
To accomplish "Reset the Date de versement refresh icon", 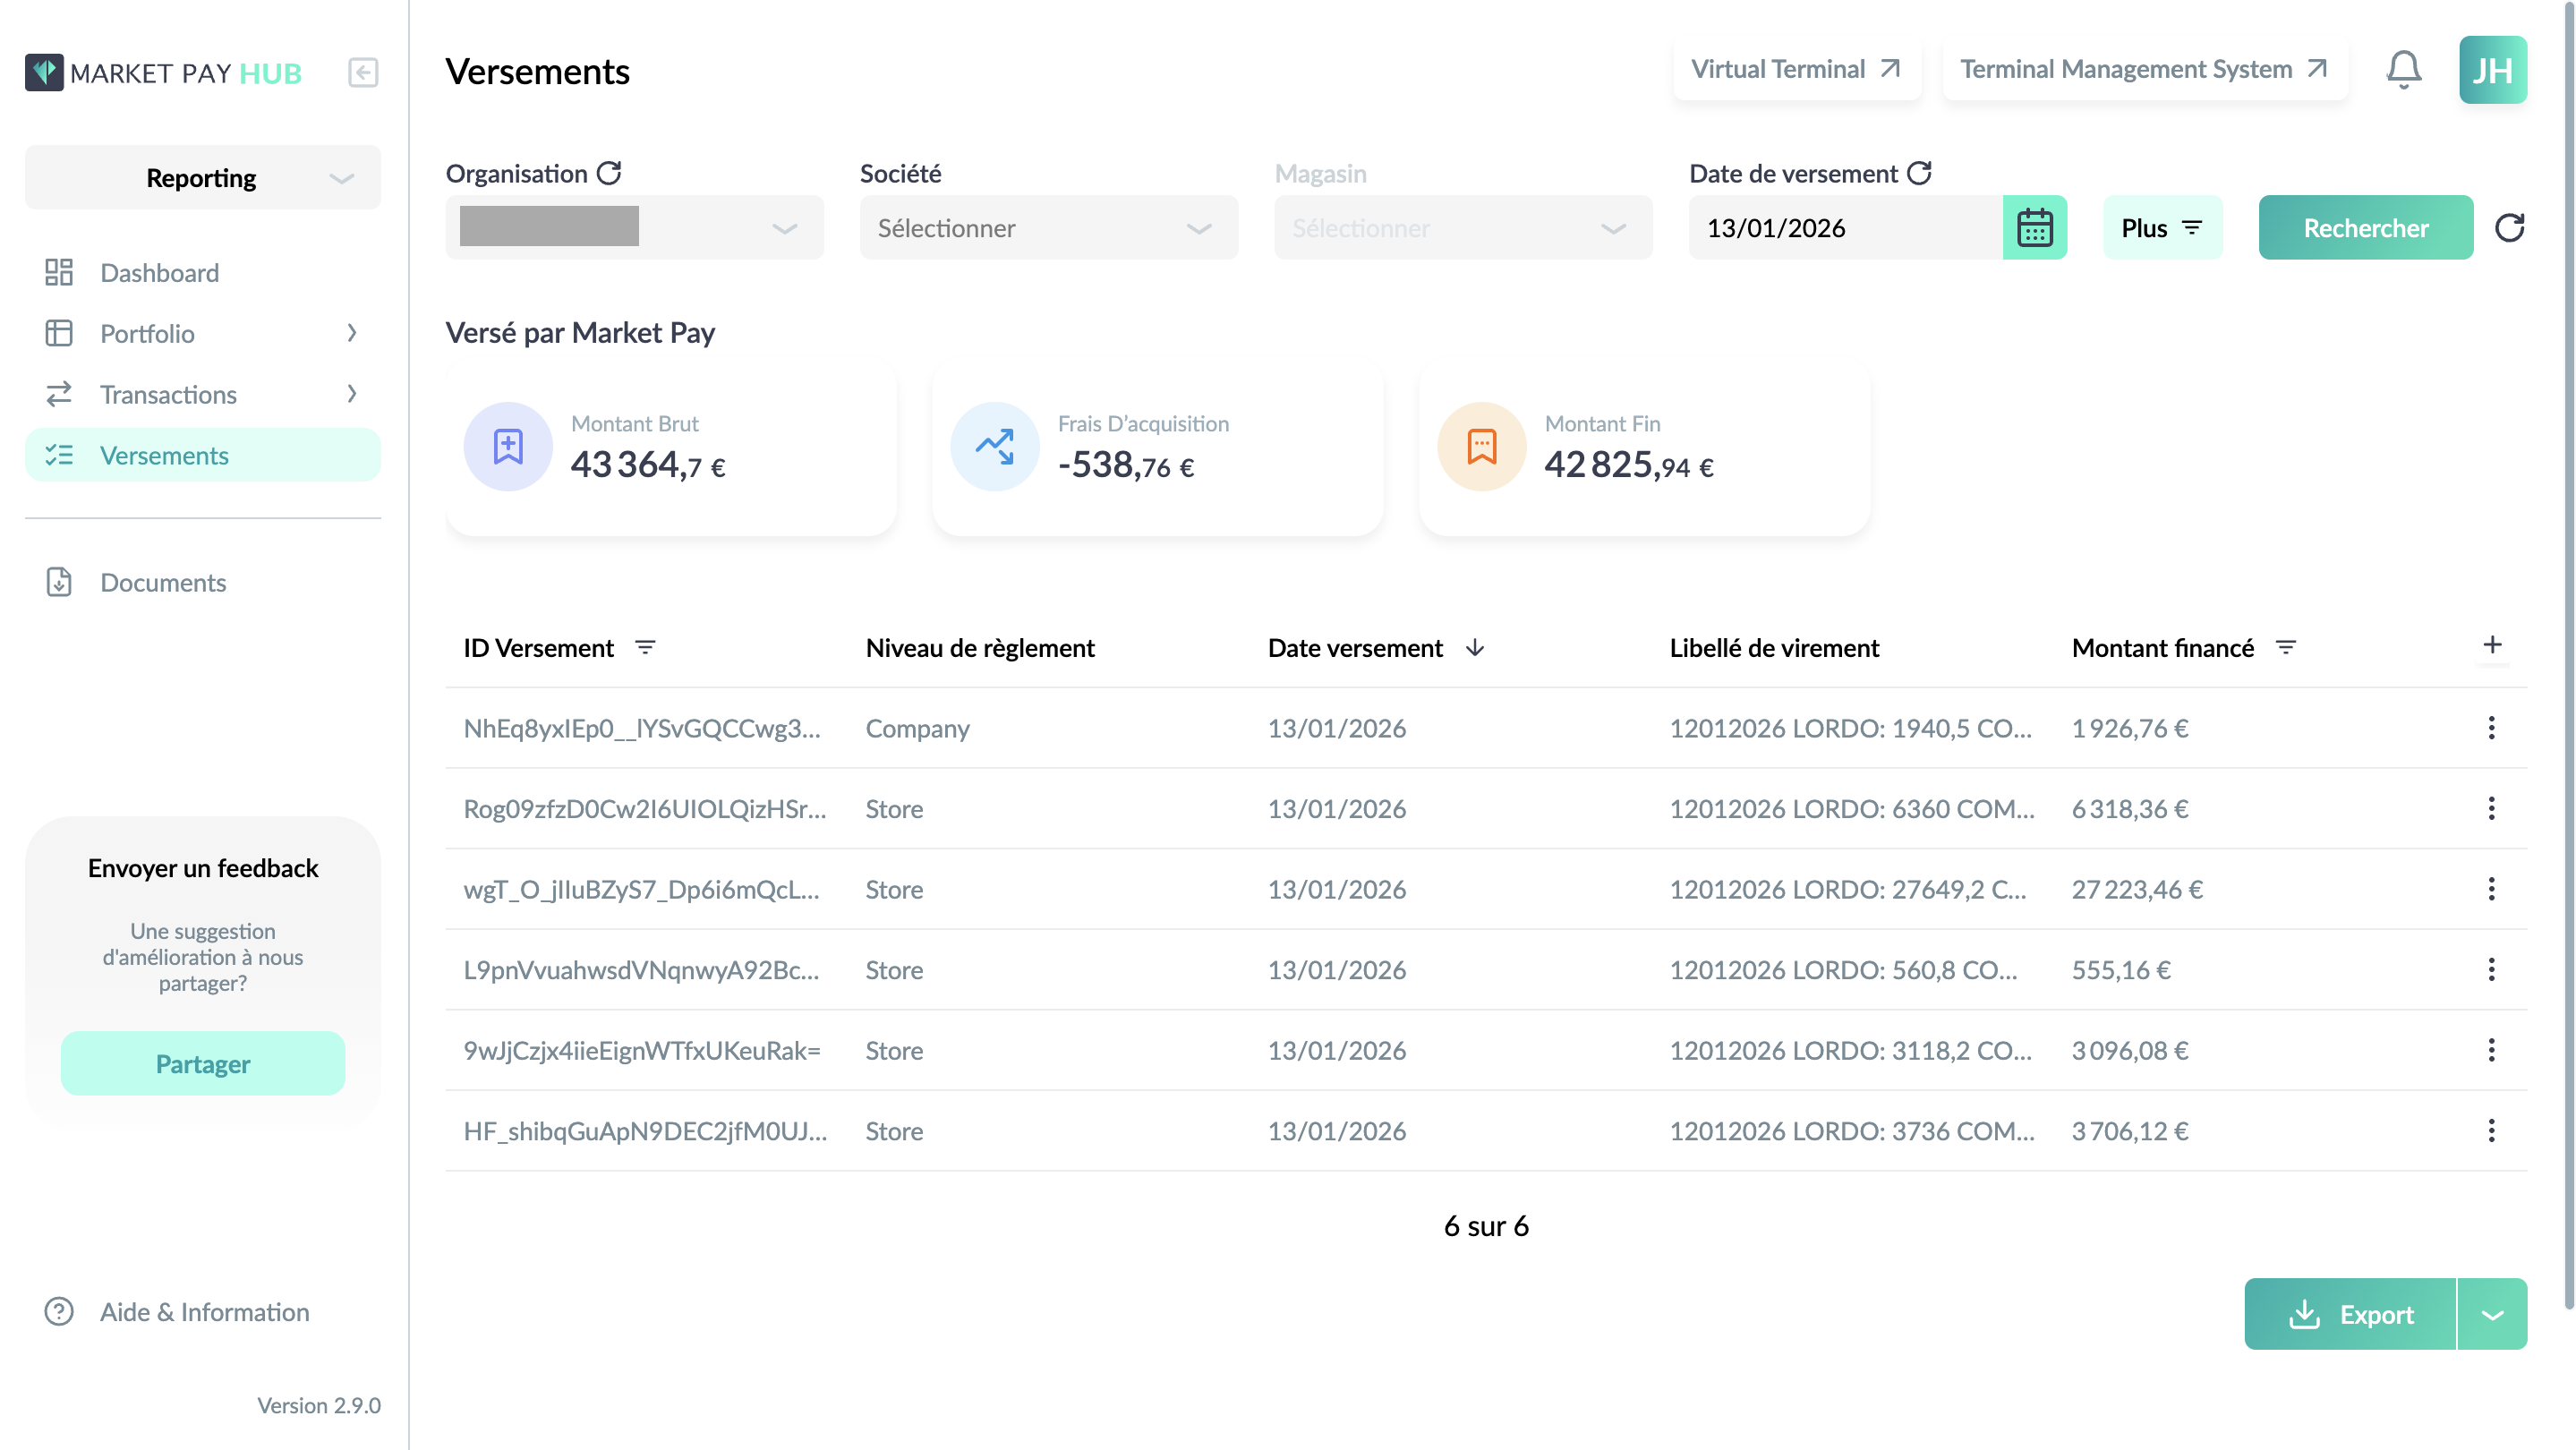I will click(1919, 173).
